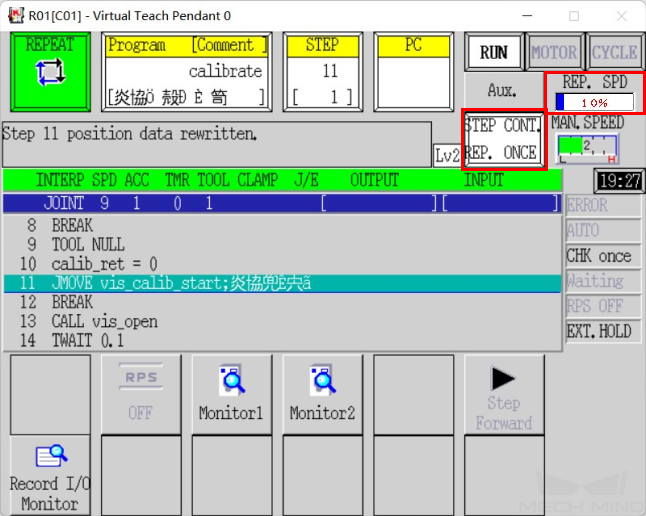Click the AUTO status indicator
Viewport: 646px width, 516px height.
(604, 230)
